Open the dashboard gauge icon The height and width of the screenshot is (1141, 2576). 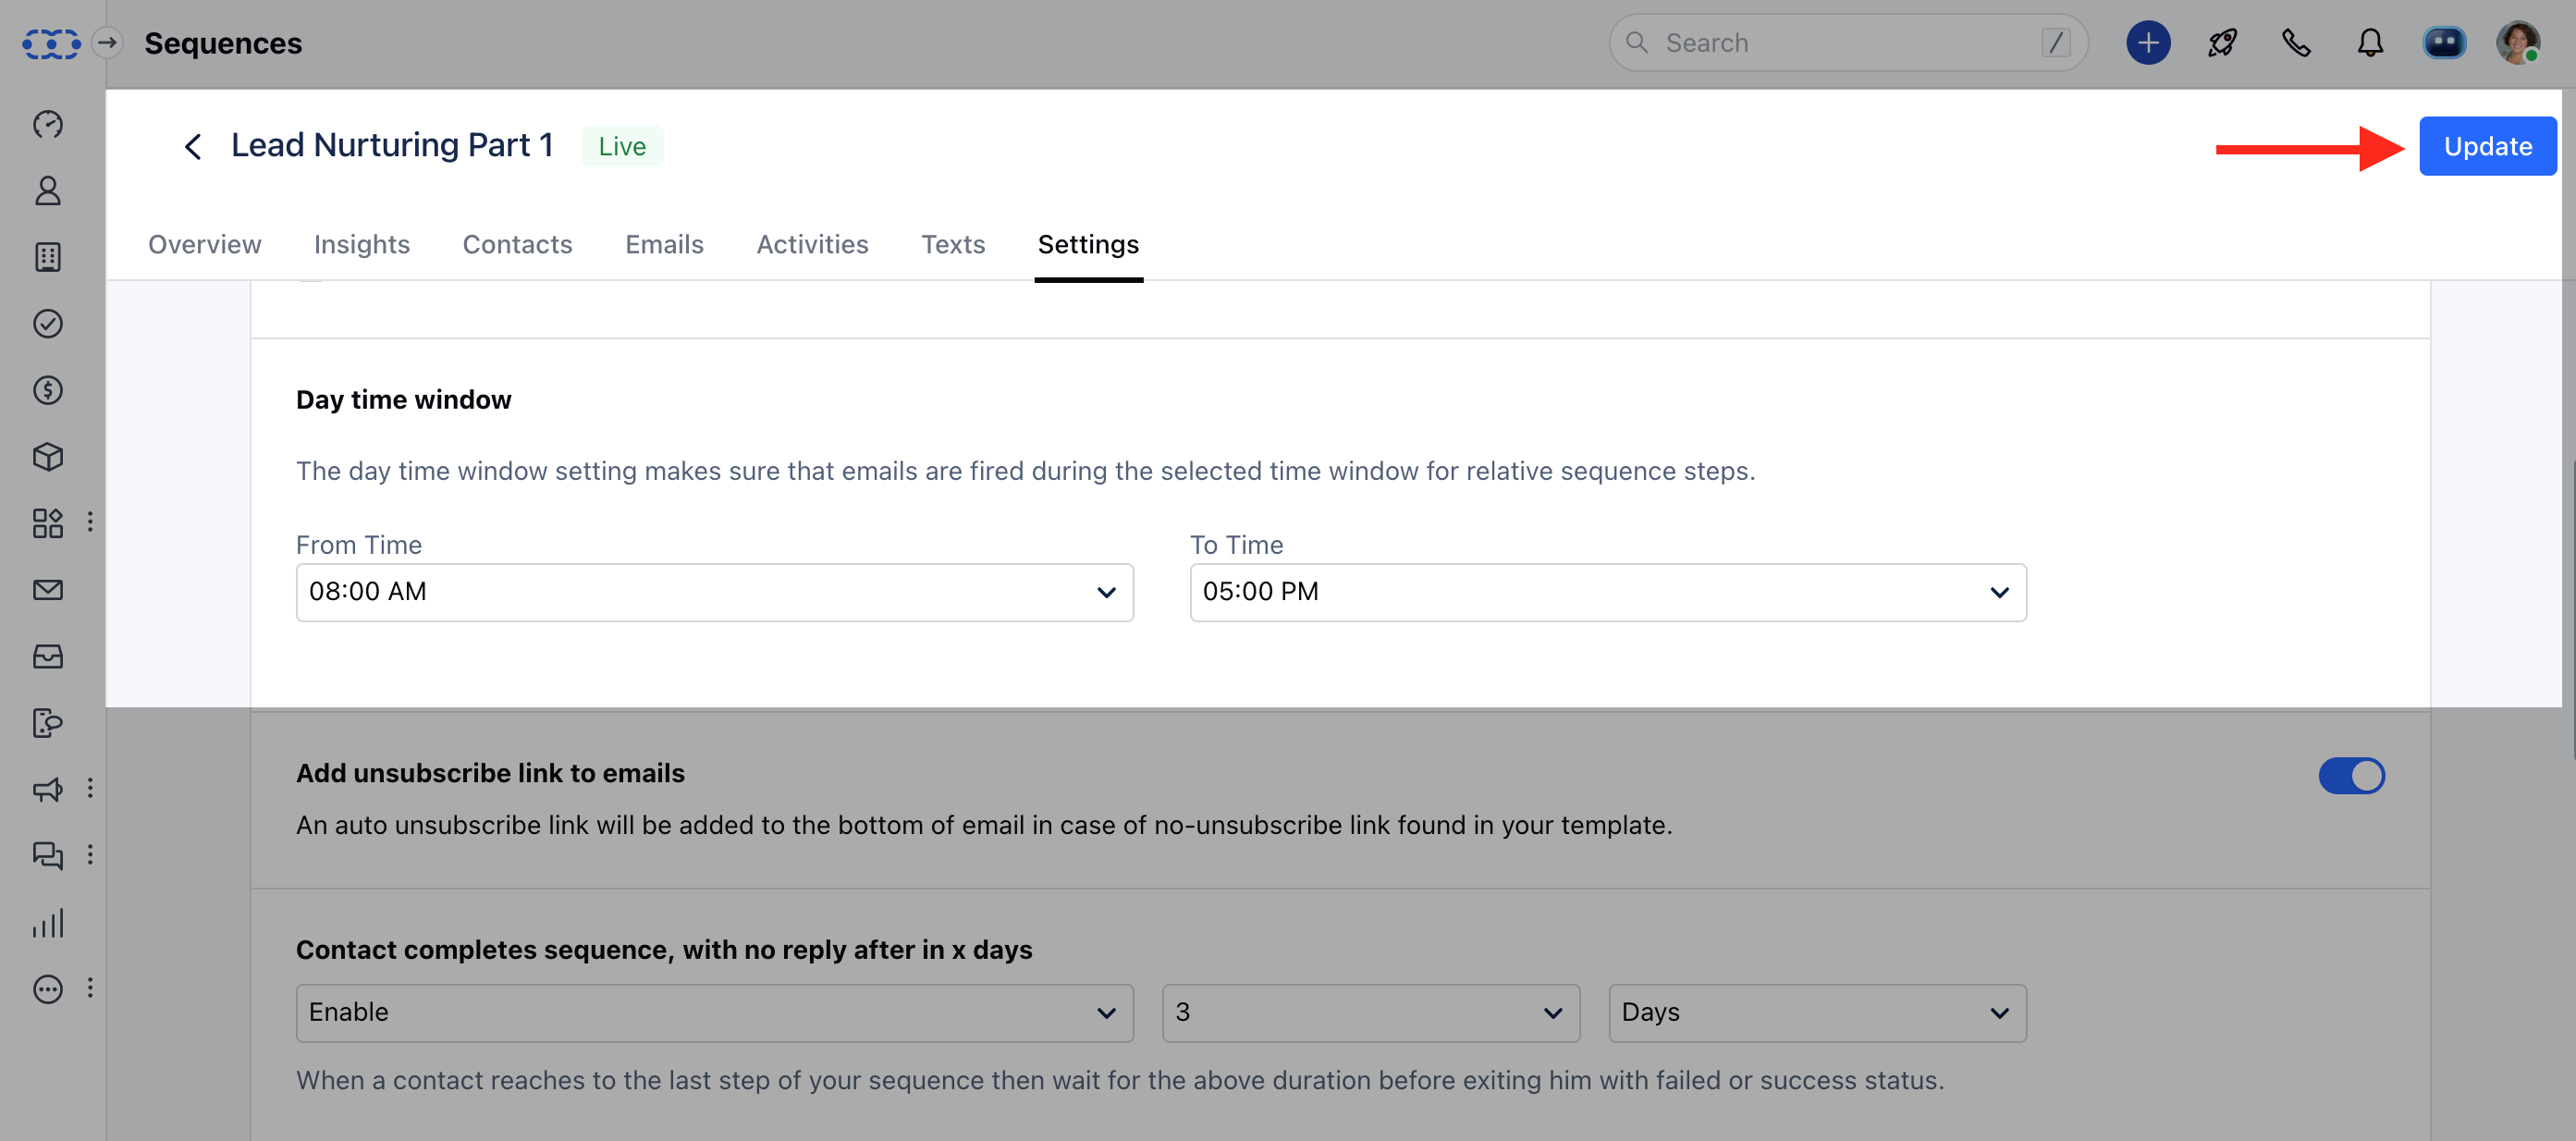click(48, 124)
